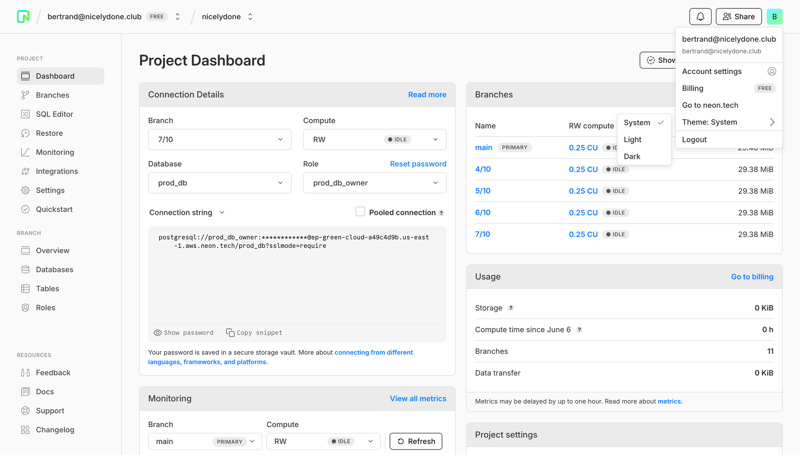The height and width of the screenshot is (455, 800).
Task: Click the Quickstart checkmark icon
Action: (25, 209)
